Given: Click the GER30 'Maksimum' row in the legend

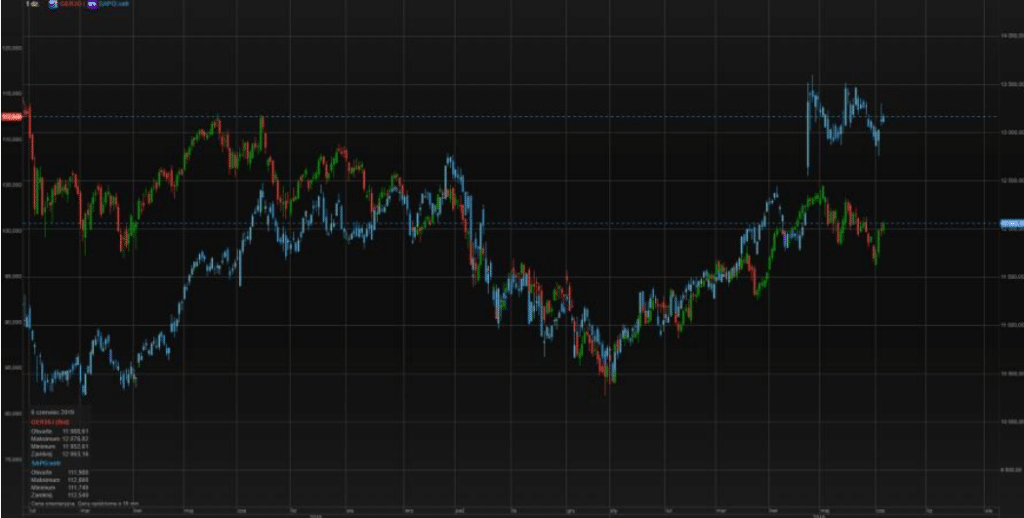Looking at the screenshot, I should click(59, 439).
